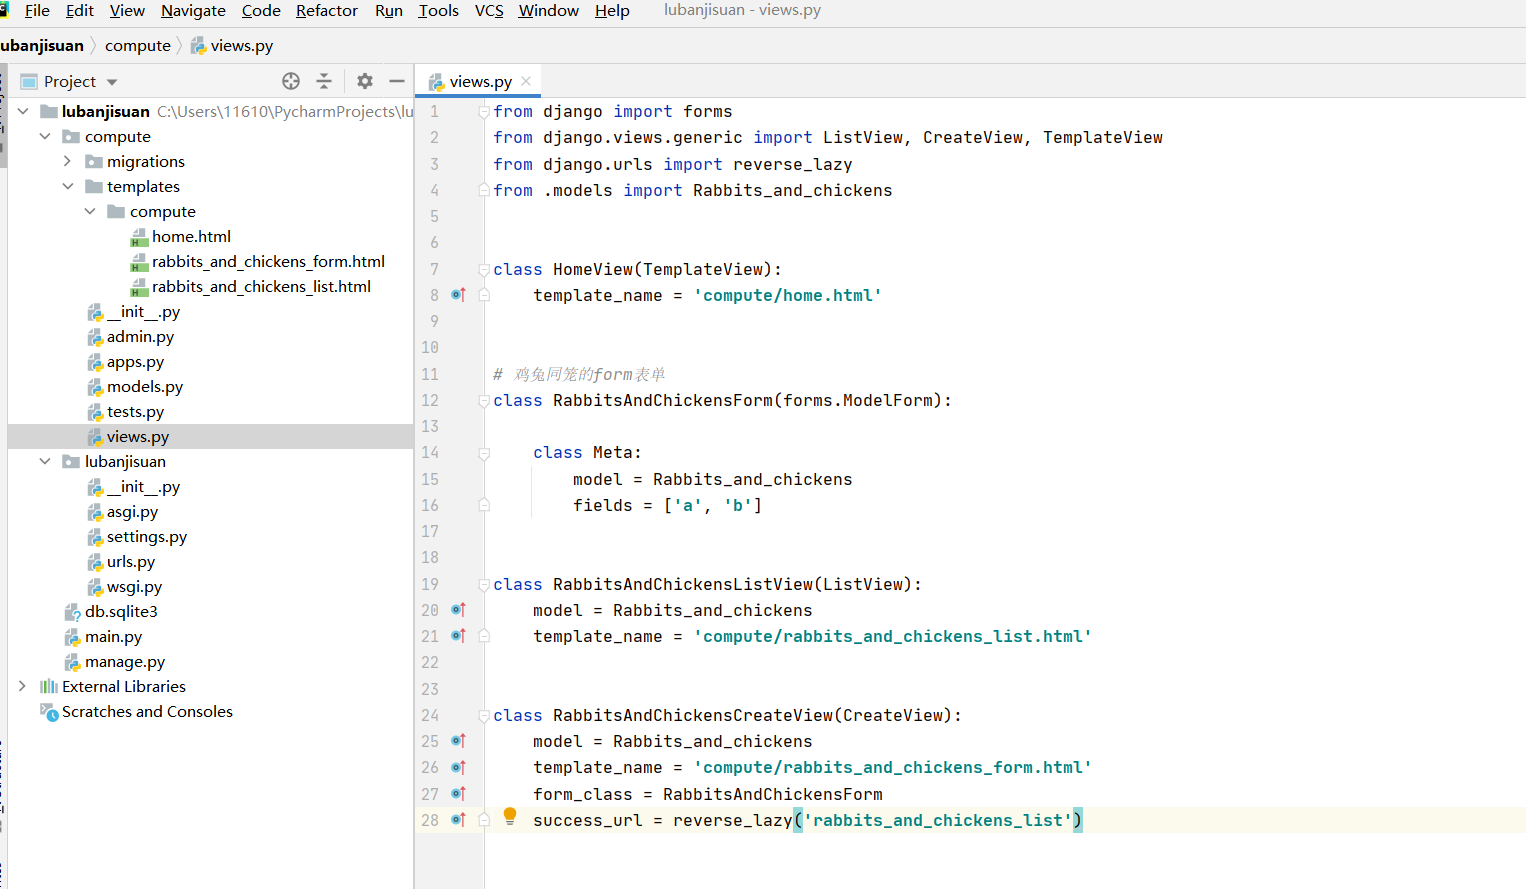Click the line number 13 in gutter
This screenshot has width=1526, height=889.
tap(429, 426)
